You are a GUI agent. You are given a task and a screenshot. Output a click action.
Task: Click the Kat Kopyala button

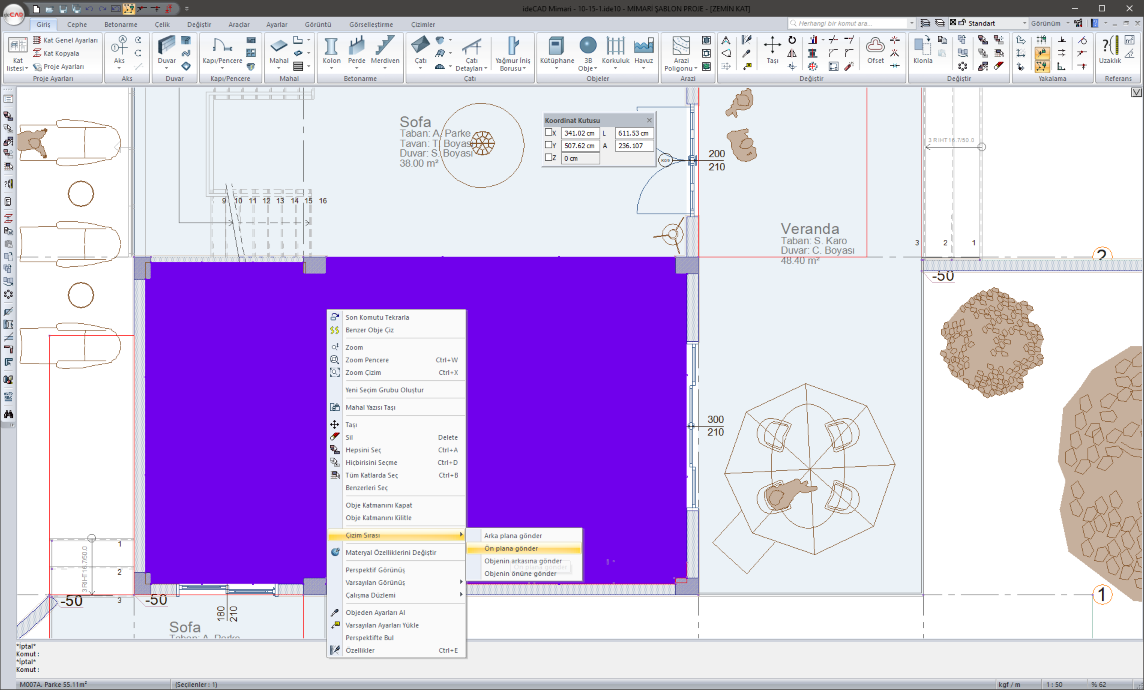(60, 53)
